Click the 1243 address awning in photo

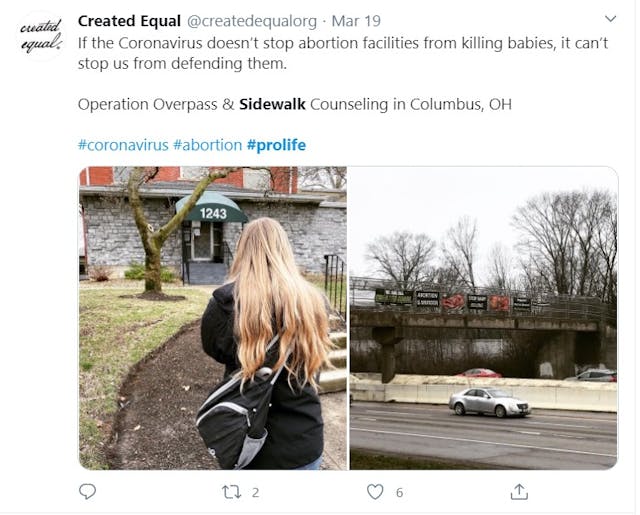click(212, 212)
